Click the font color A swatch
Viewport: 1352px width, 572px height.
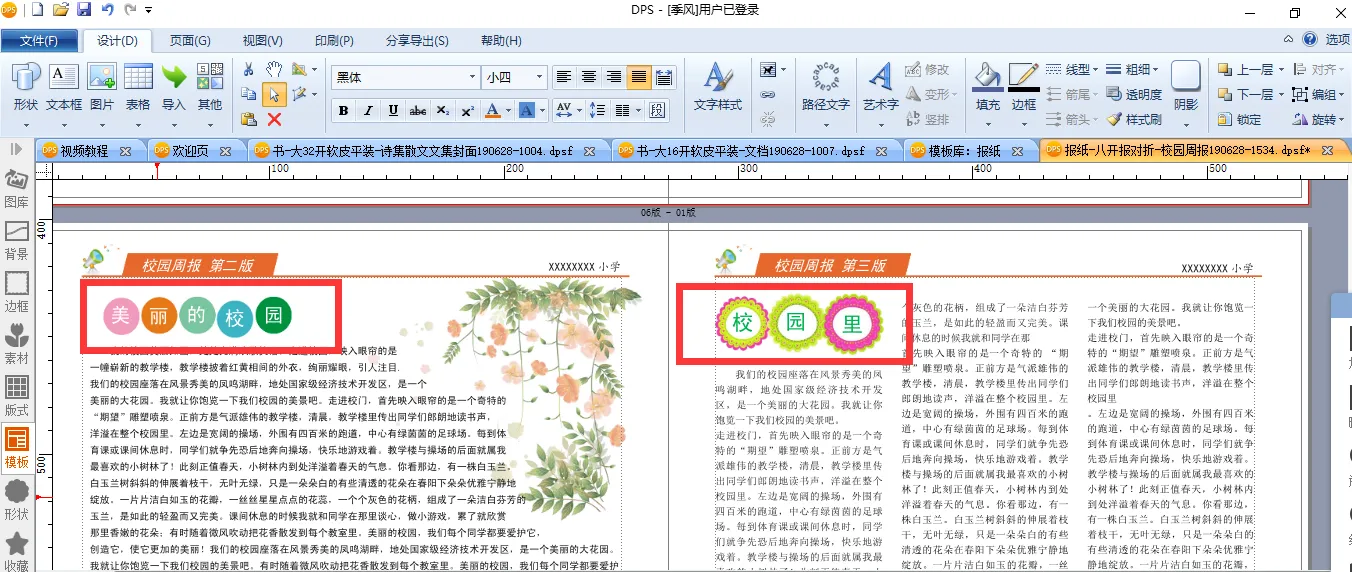click(492, 110)
